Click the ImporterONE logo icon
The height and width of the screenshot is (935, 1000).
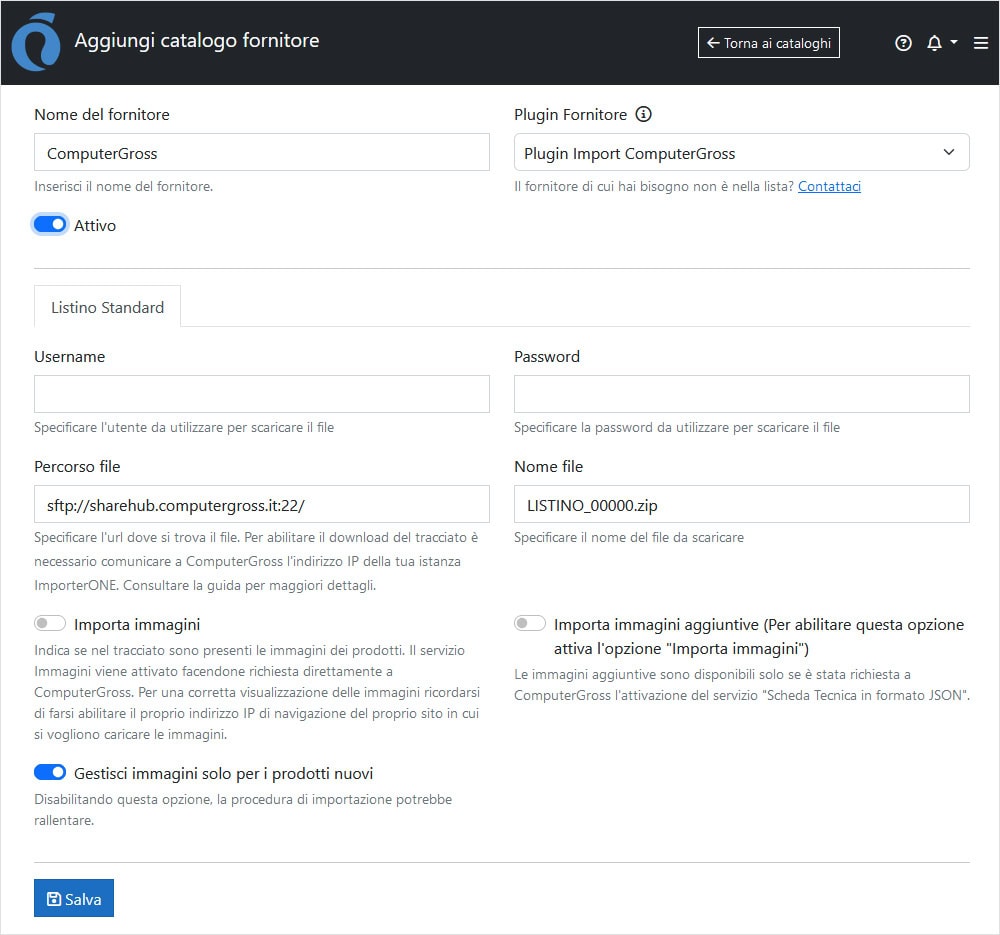(36, 43)
